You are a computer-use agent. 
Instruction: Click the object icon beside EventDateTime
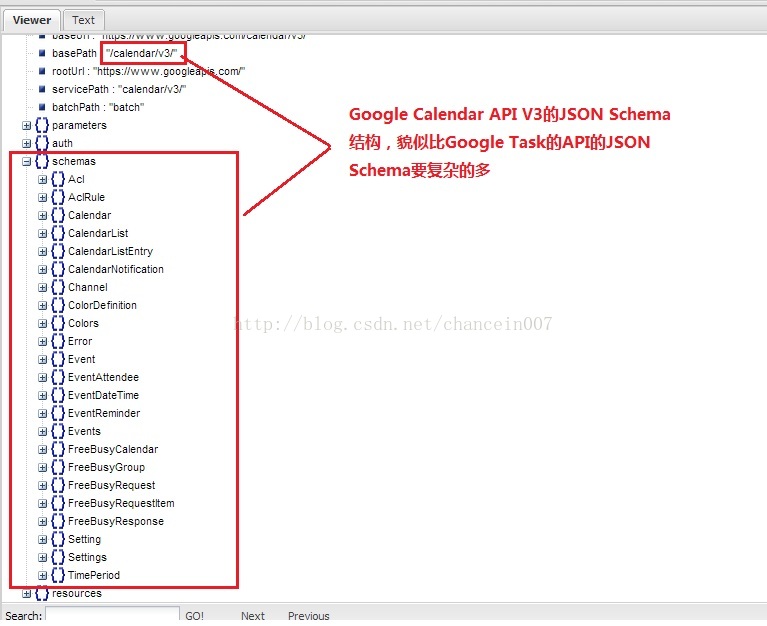pos(58,395)
